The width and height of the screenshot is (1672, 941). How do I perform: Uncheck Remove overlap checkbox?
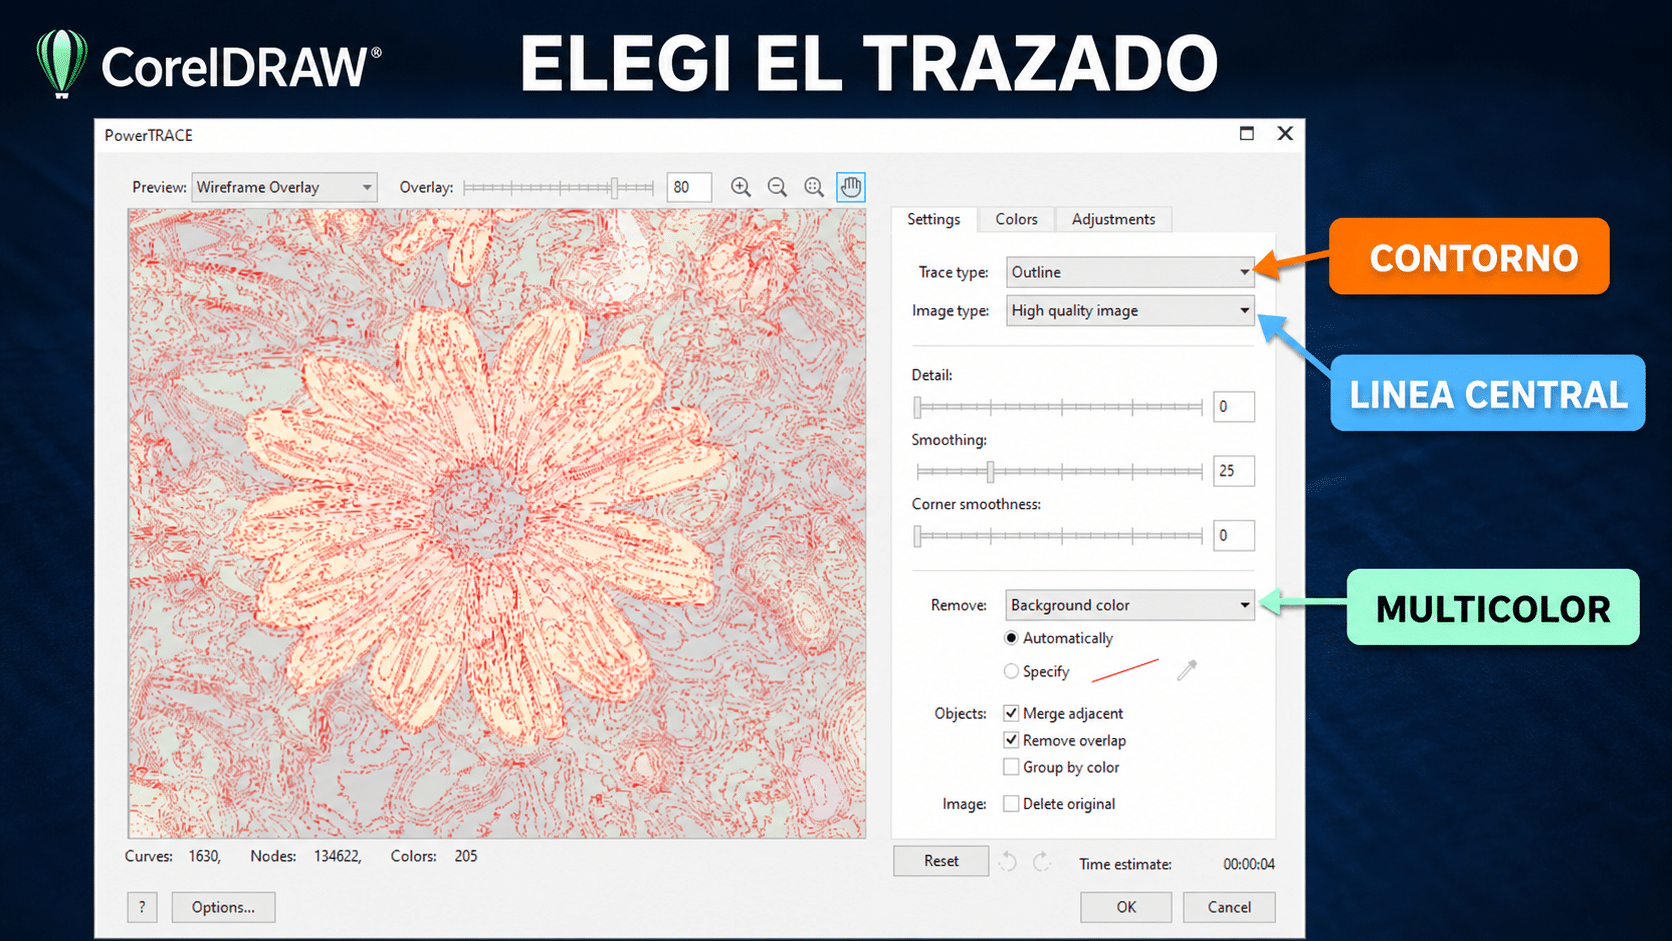click(1011, 740)
